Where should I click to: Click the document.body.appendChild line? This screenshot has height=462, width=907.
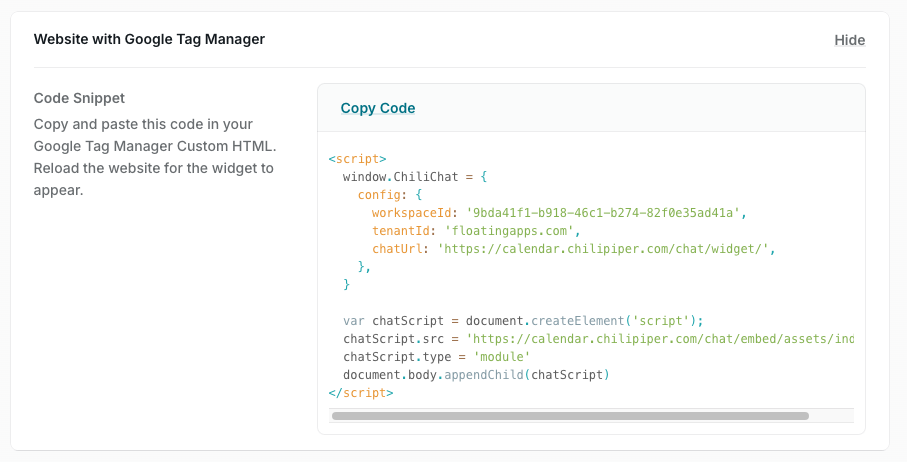[476, 375]
